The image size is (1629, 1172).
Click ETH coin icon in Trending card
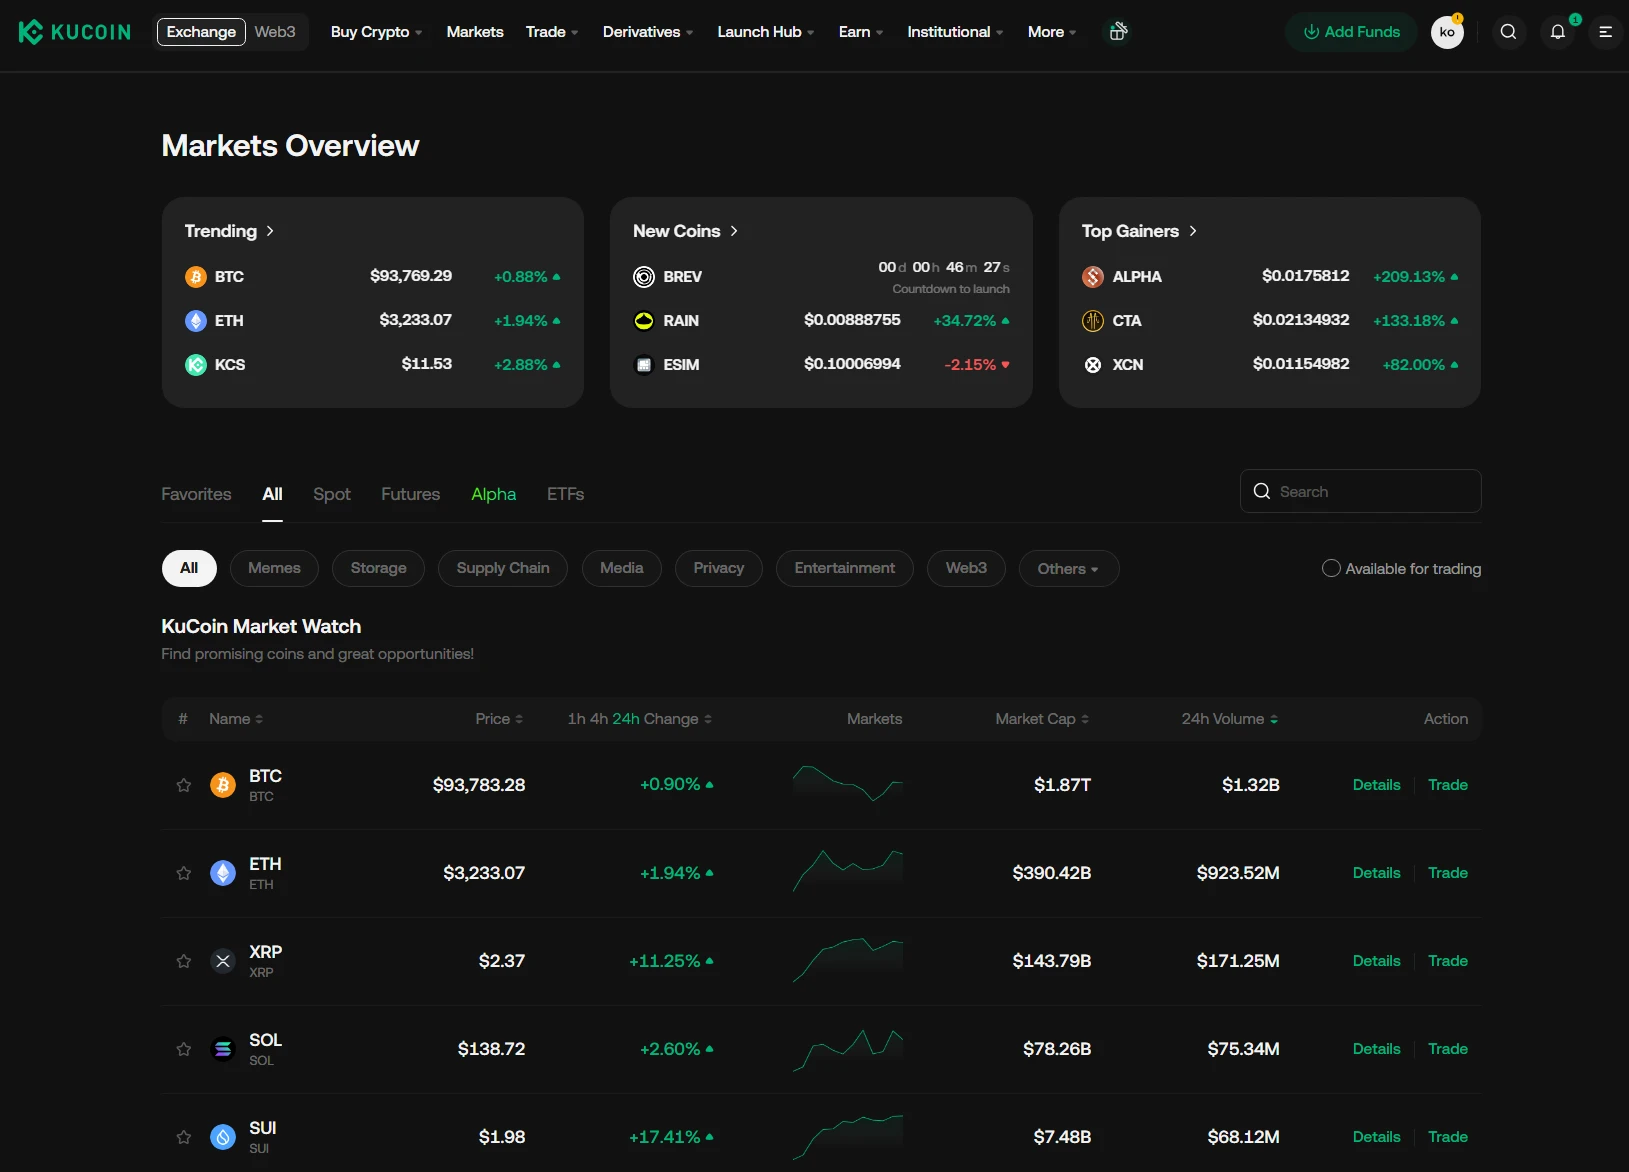[x=196, y=321]
